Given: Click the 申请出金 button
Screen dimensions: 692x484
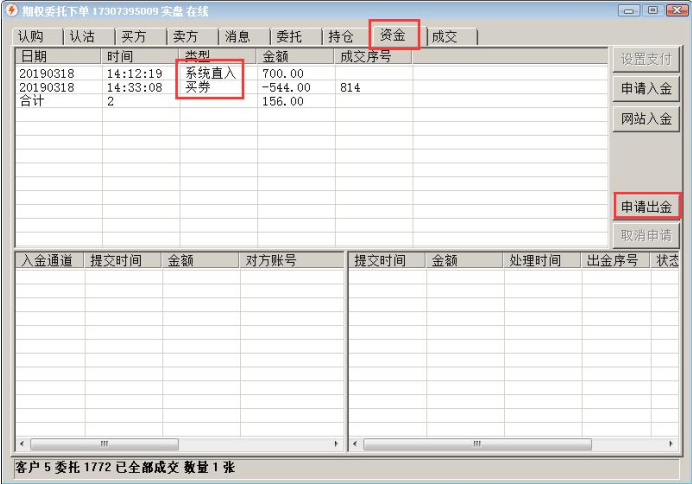Looking at the screenshot, I should point(645,207).
